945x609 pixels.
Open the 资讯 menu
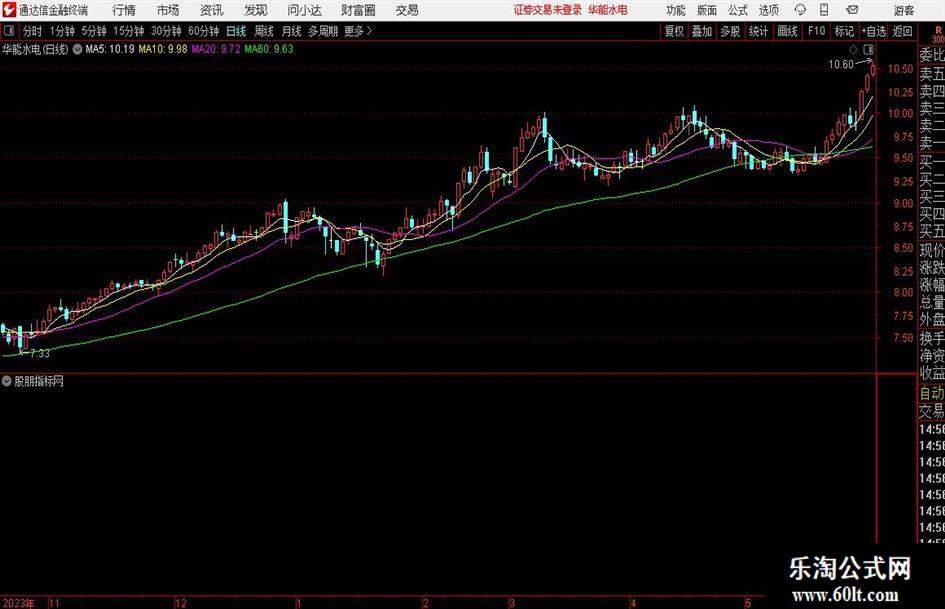[x=212, y=10]
